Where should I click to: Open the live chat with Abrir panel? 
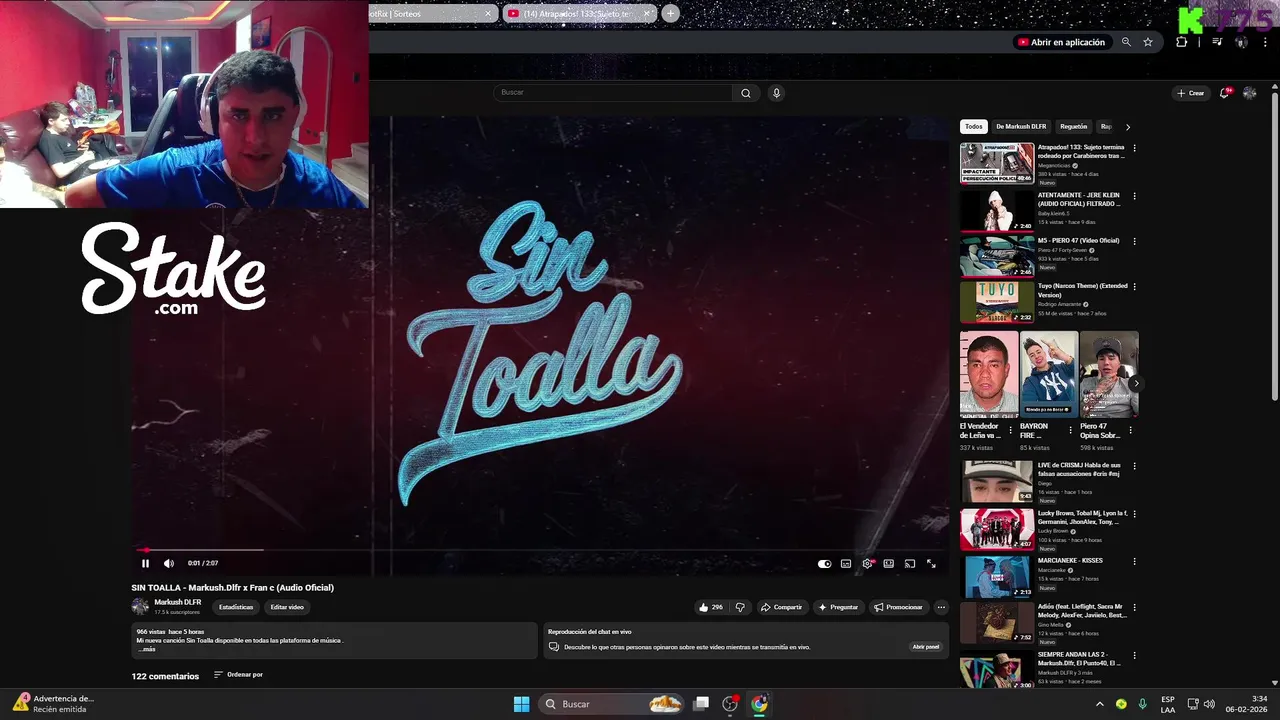(x=926, y=647)
